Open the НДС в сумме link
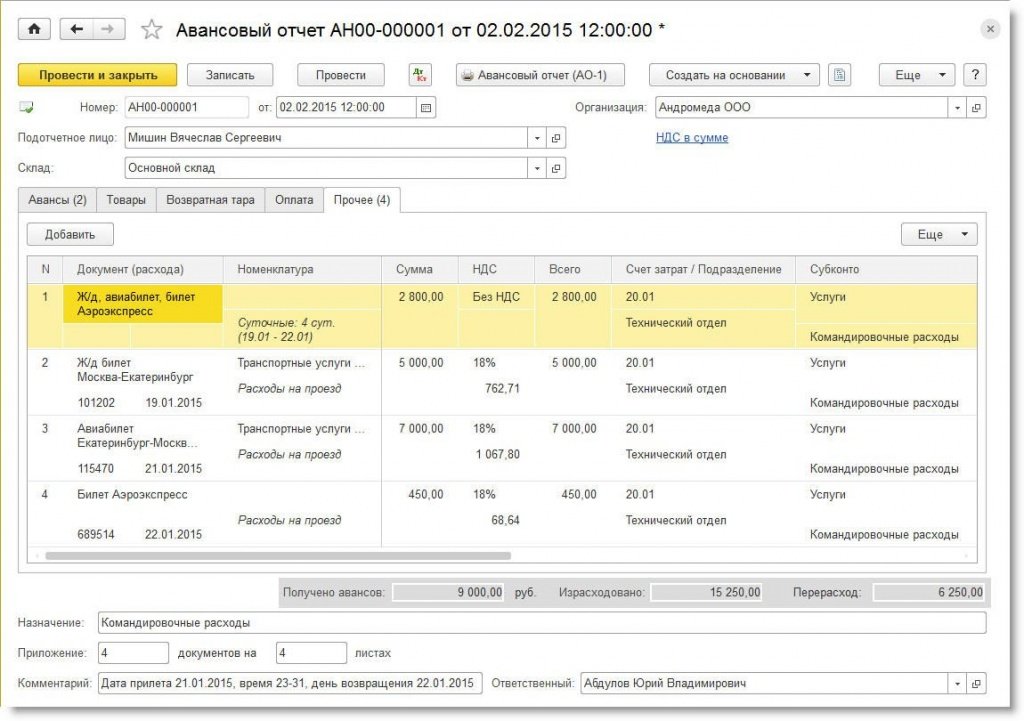1024x721 pixels. point(692,138)
